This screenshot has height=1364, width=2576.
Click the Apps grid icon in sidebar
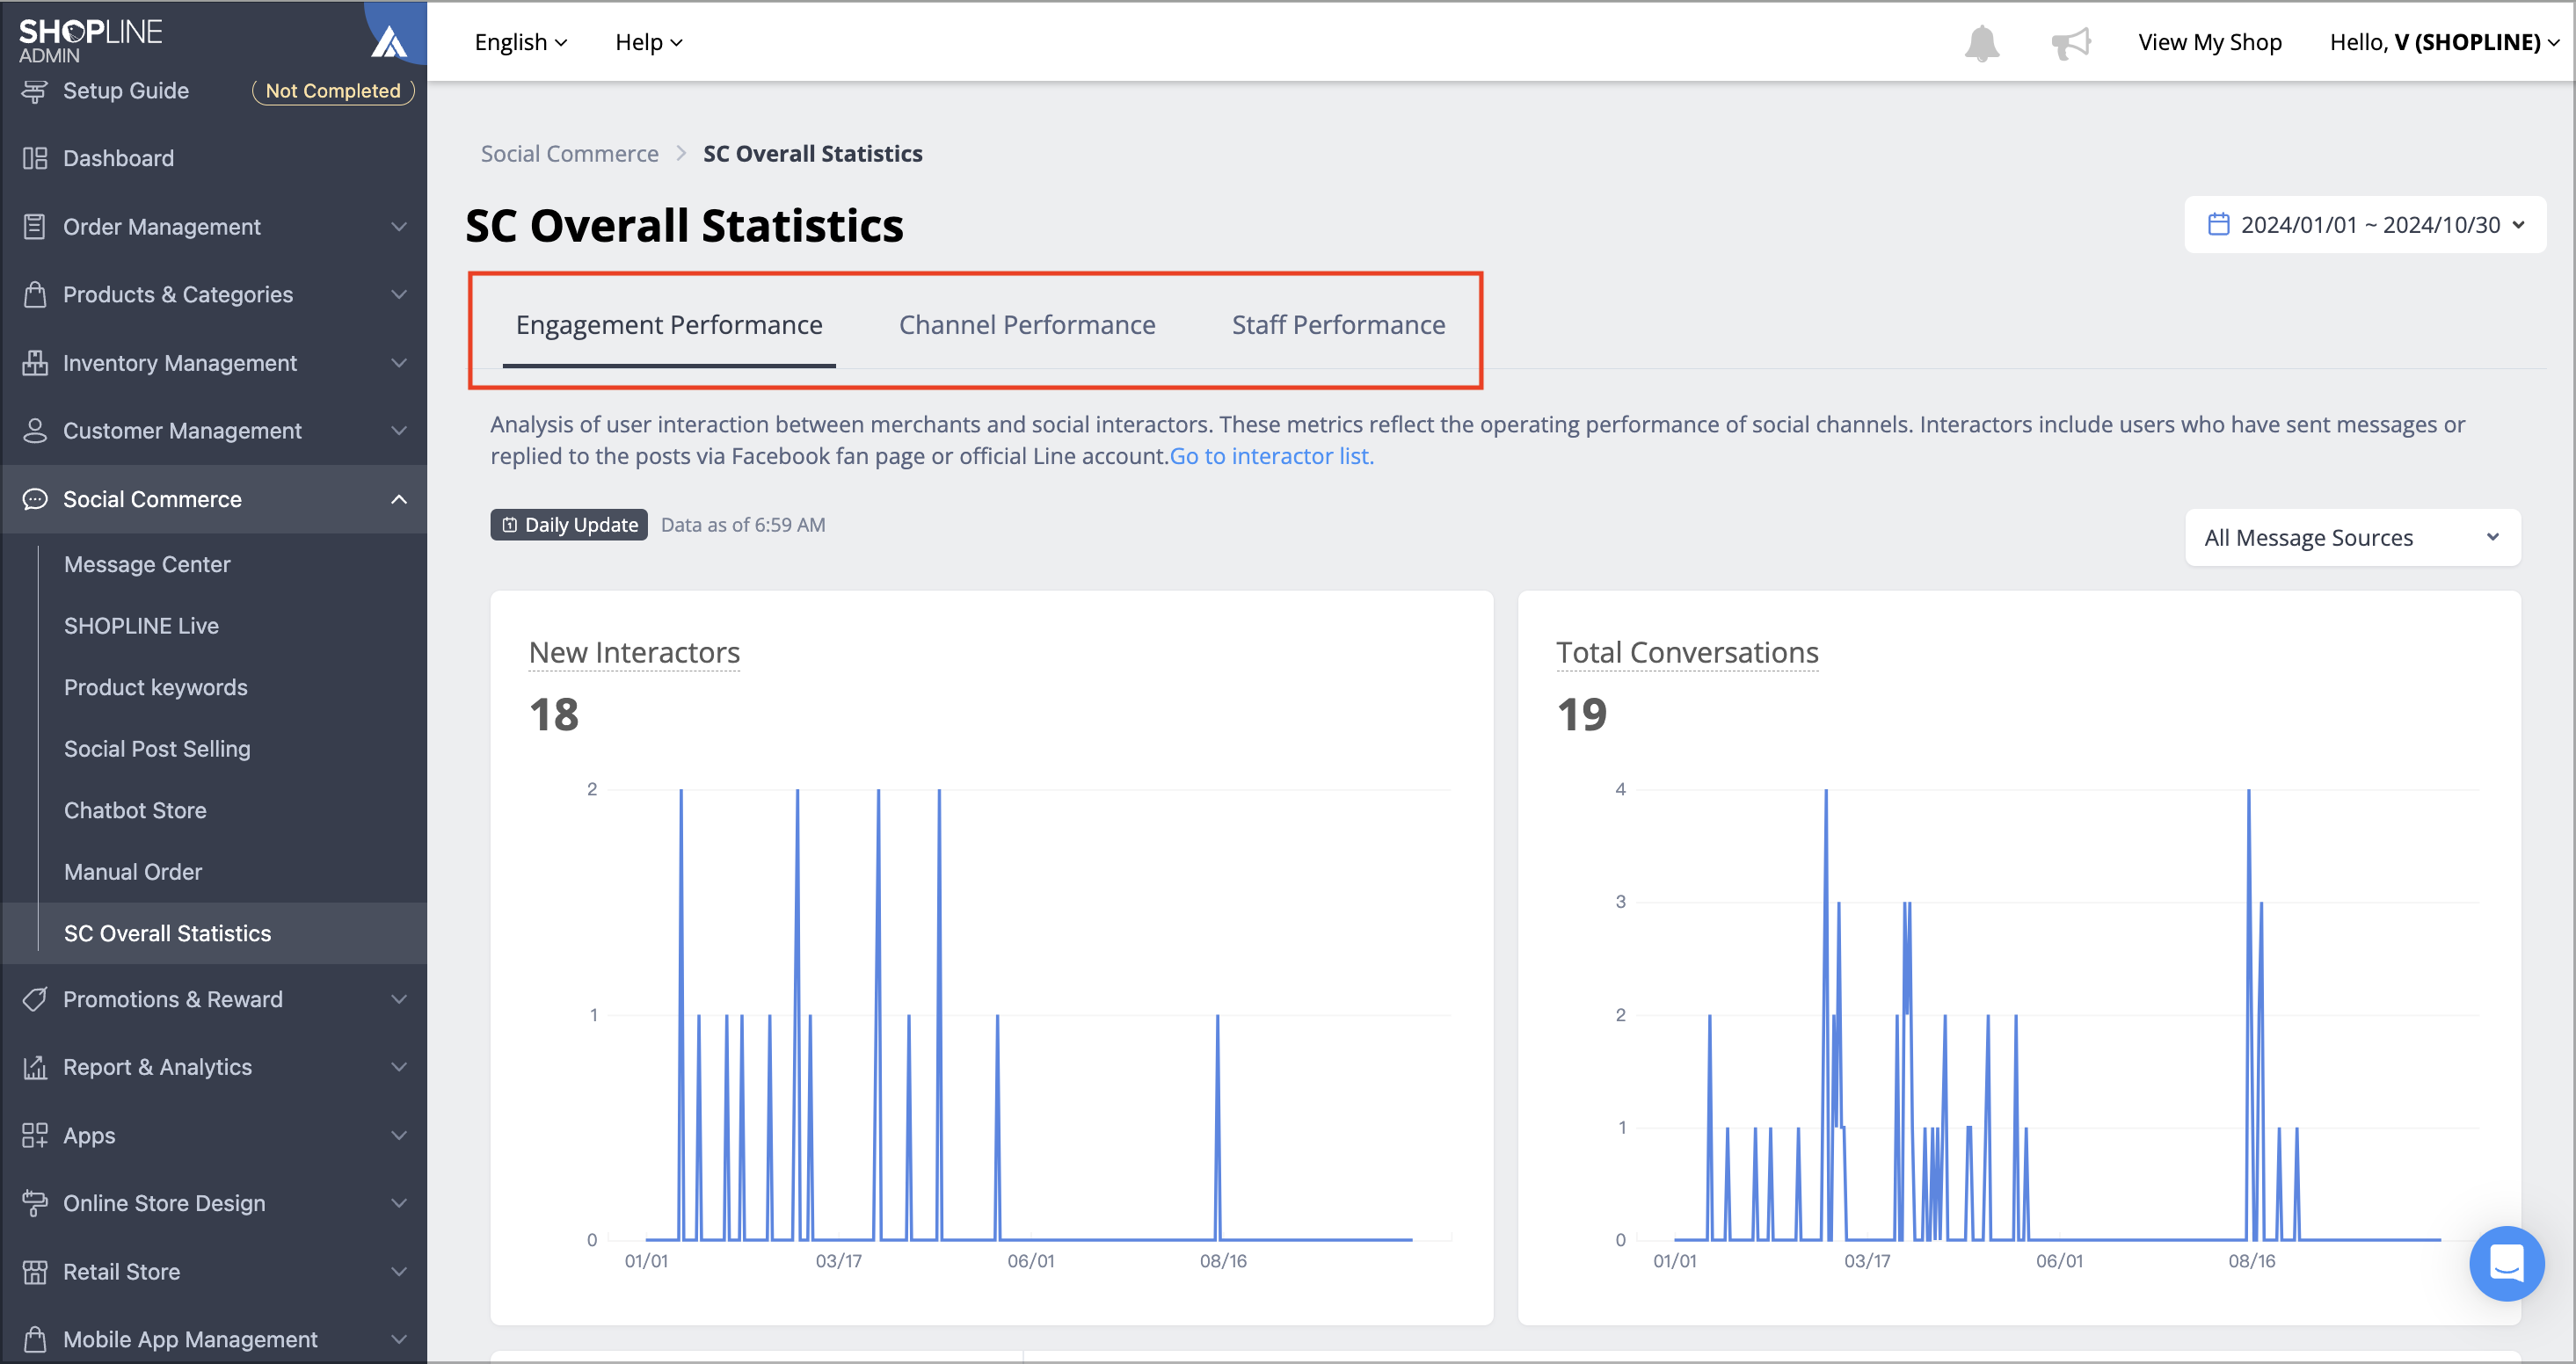(35, 1135)
